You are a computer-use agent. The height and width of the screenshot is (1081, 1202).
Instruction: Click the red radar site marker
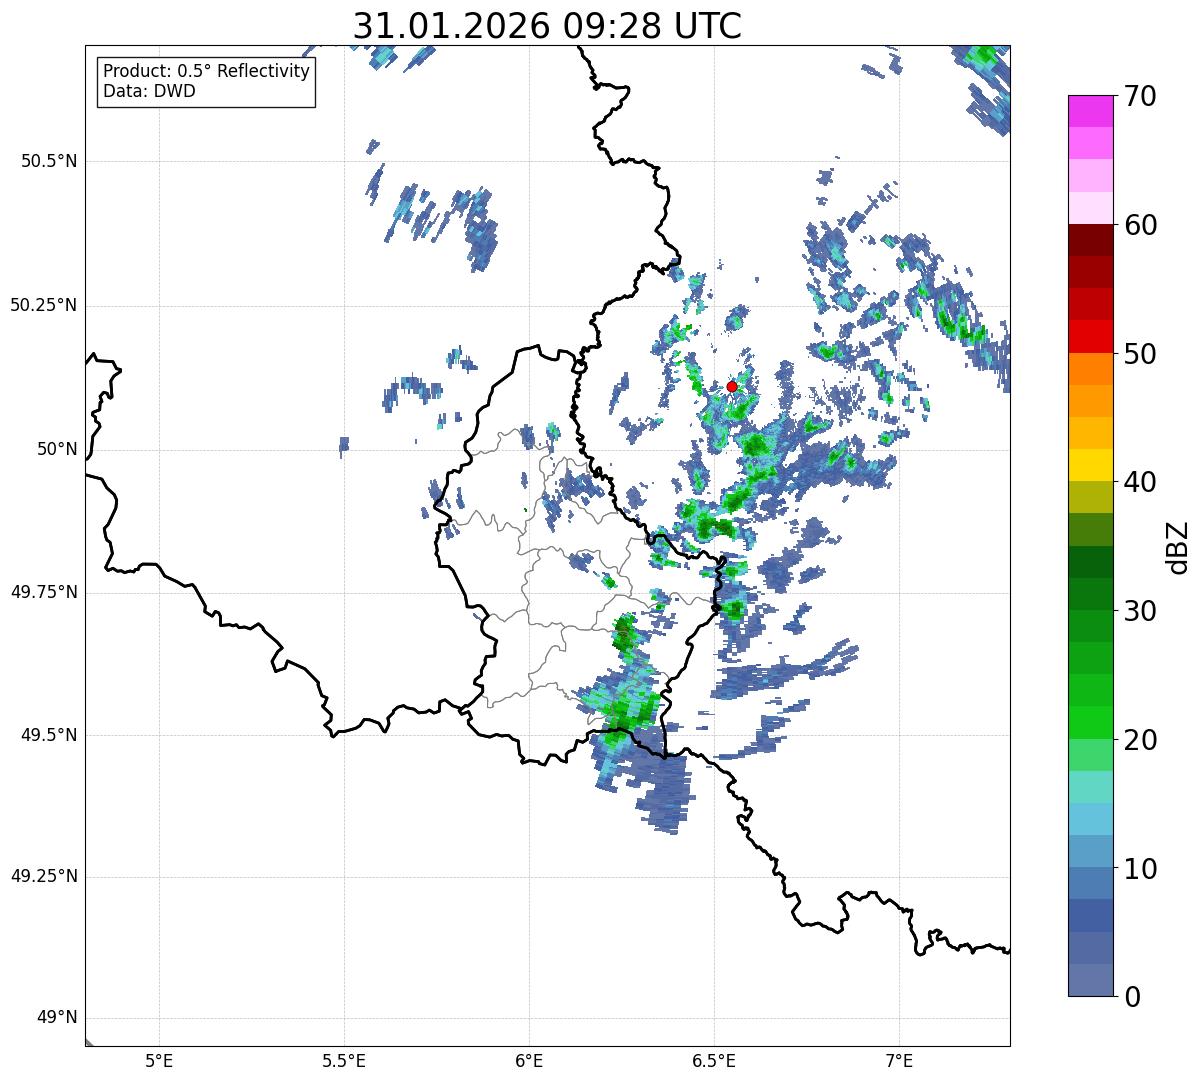(732, 386)
